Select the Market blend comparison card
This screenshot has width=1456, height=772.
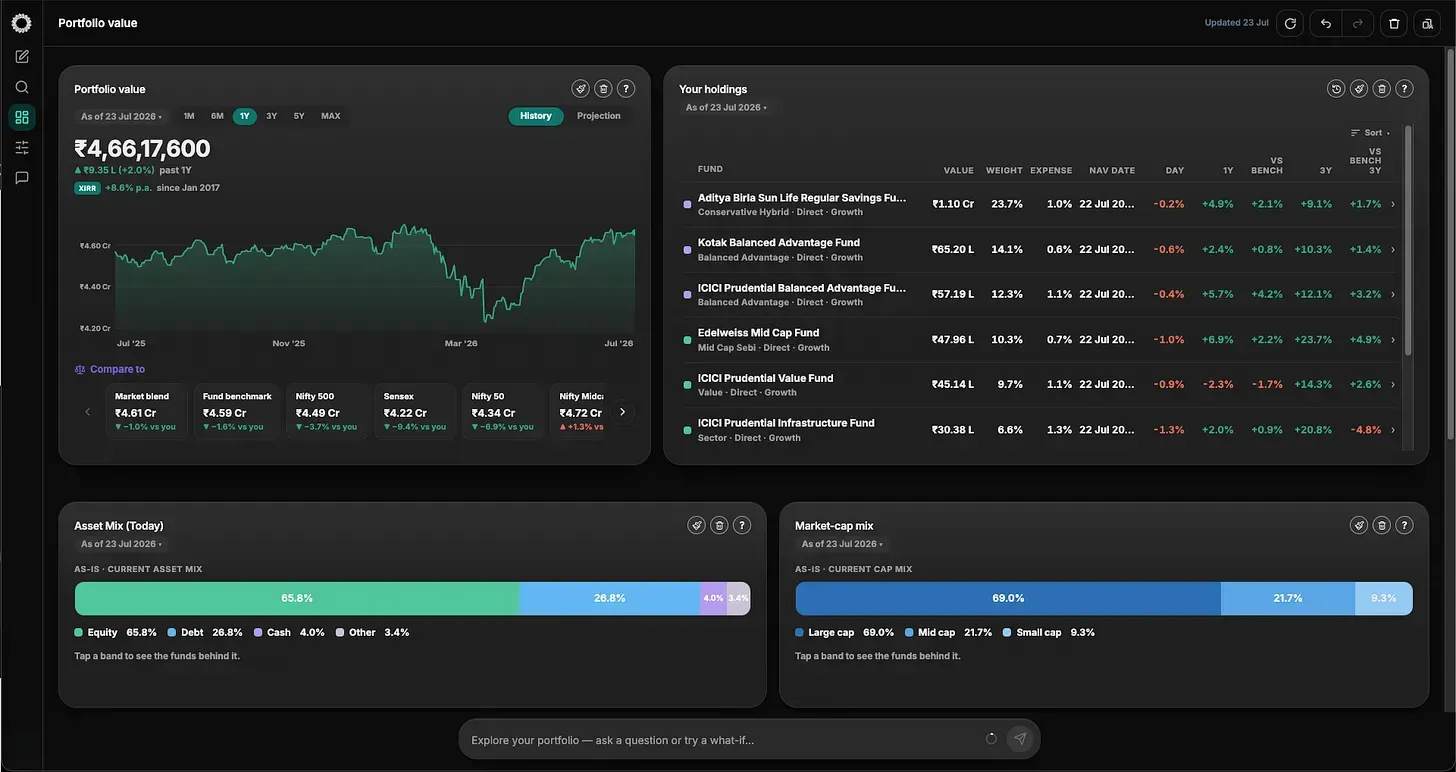[148, 411]
